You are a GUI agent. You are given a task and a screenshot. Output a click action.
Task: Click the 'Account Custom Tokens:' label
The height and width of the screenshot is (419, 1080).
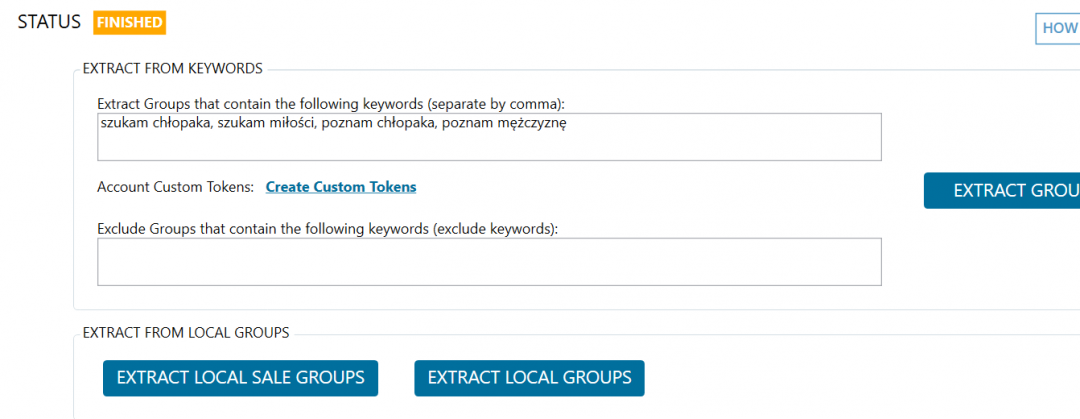175,187
